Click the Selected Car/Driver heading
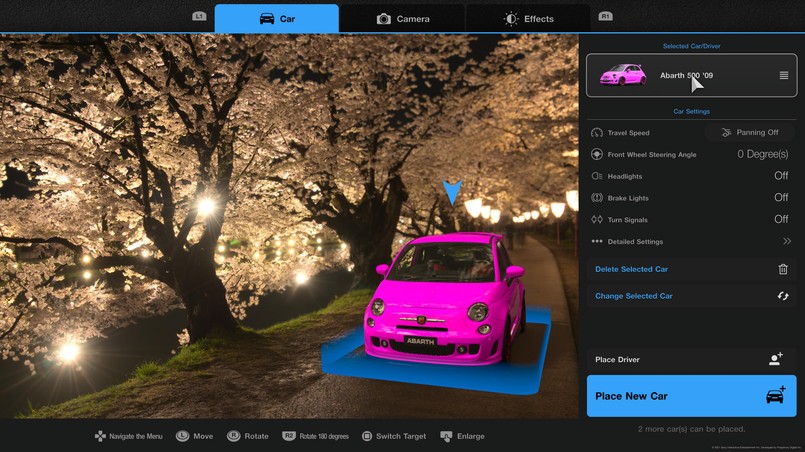805x452 pixels. (692, 46)
